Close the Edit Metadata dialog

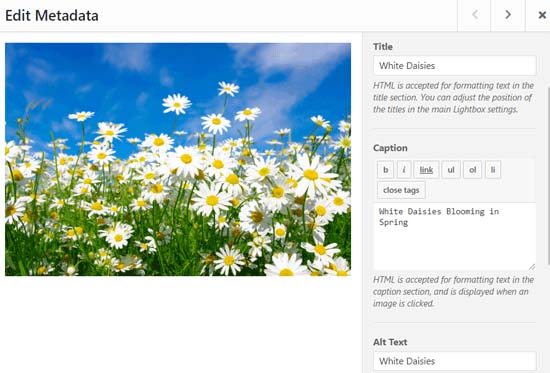(x=542, y=15)
